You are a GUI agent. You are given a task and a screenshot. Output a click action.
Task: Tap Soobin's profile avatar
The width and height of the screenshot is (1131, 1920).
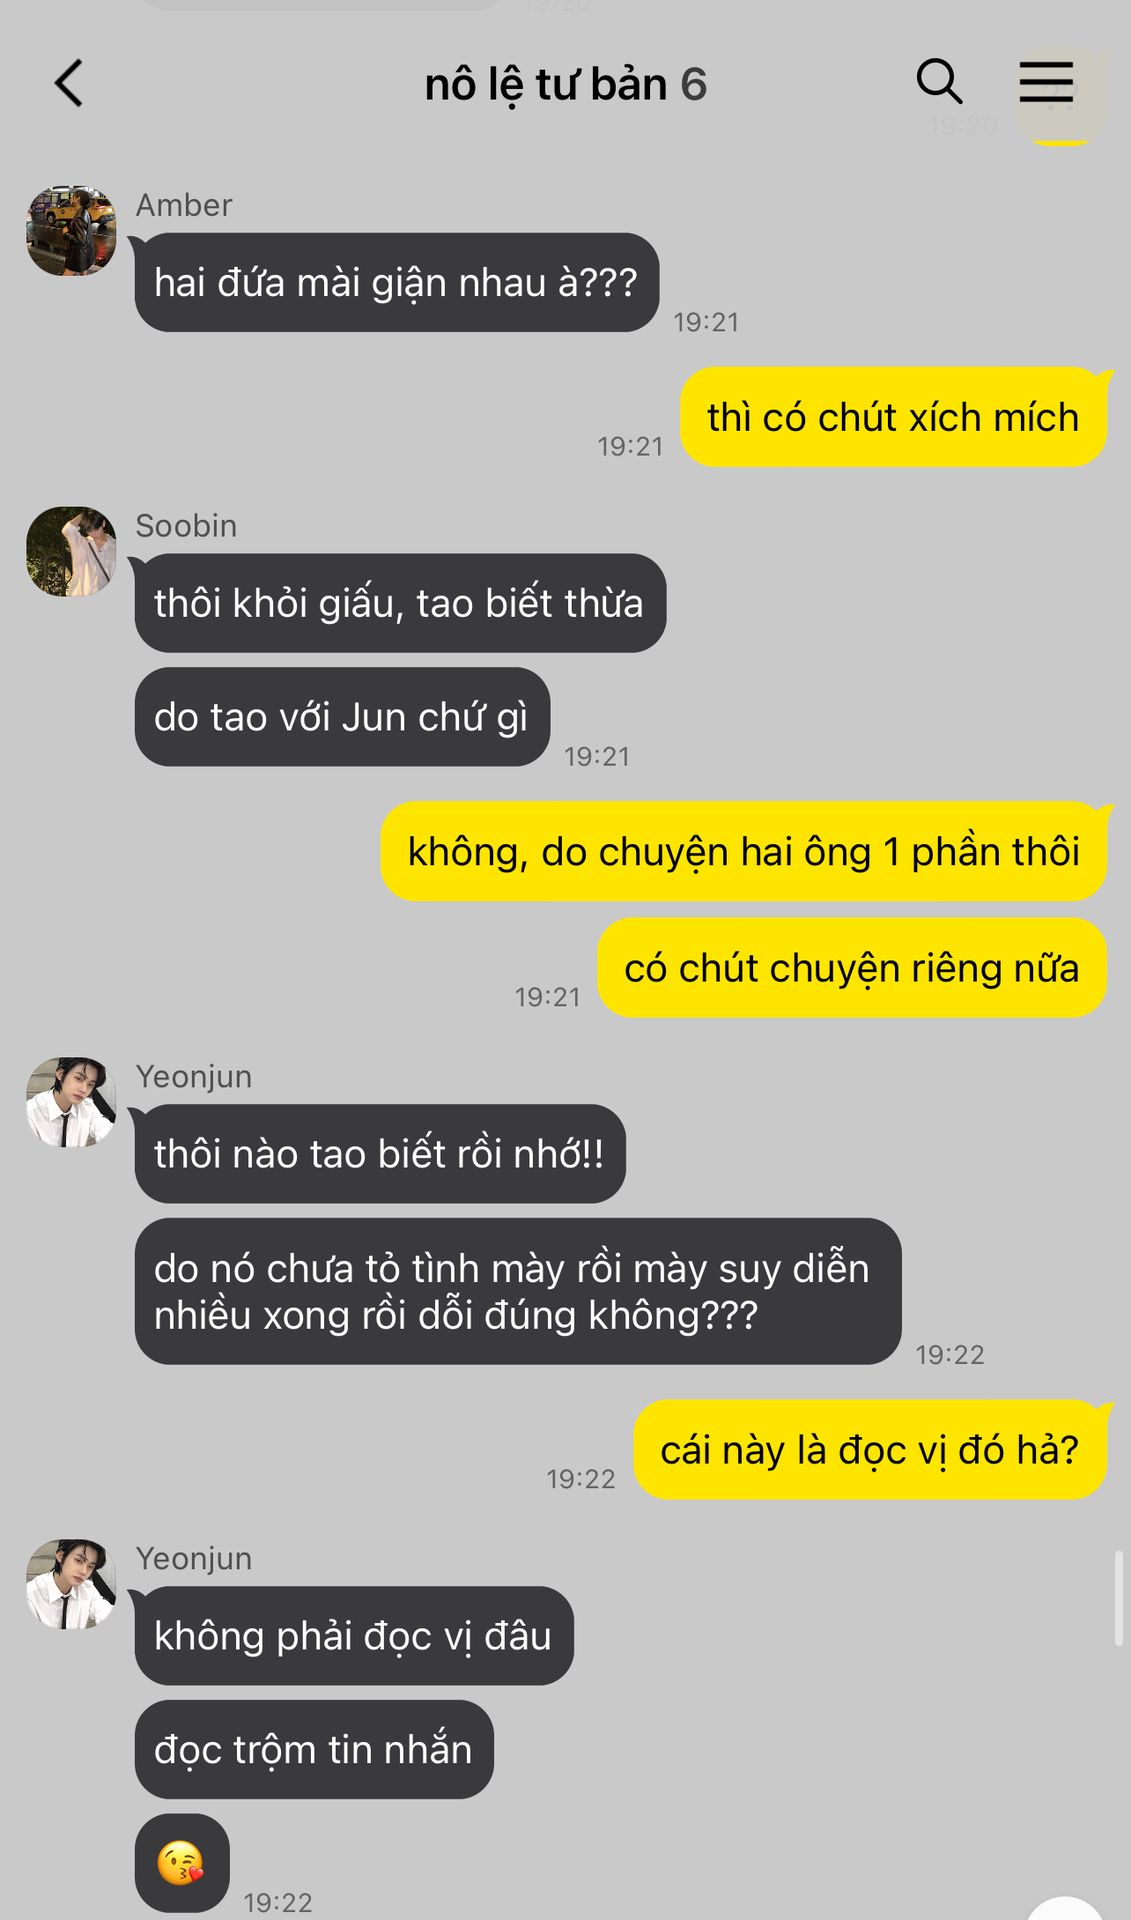click(71, 552)
